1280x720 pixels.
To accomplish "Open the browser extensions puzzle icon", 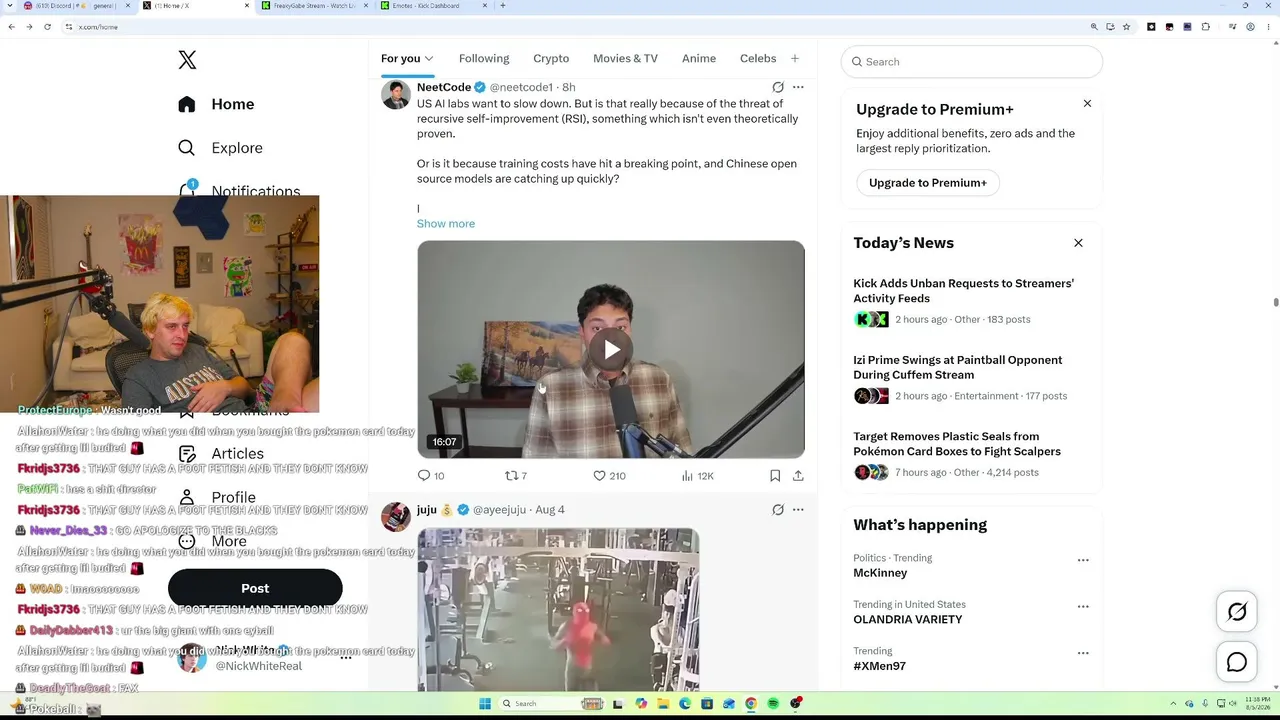I will (1205, 27).
